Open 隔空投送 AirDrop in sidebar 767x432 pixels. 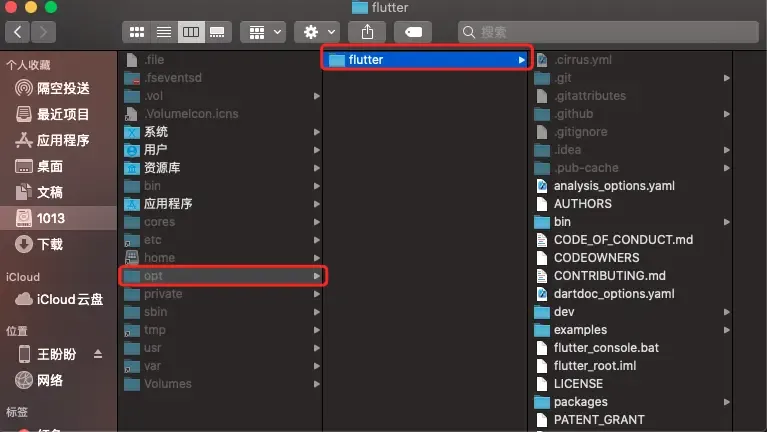(x=59, y=88)
